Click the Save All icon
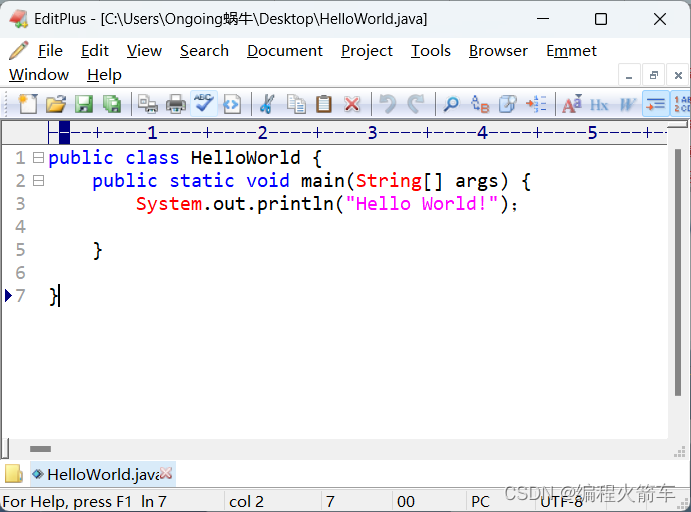The width and height of the screenshot is (691, 512). pos(112,104)
